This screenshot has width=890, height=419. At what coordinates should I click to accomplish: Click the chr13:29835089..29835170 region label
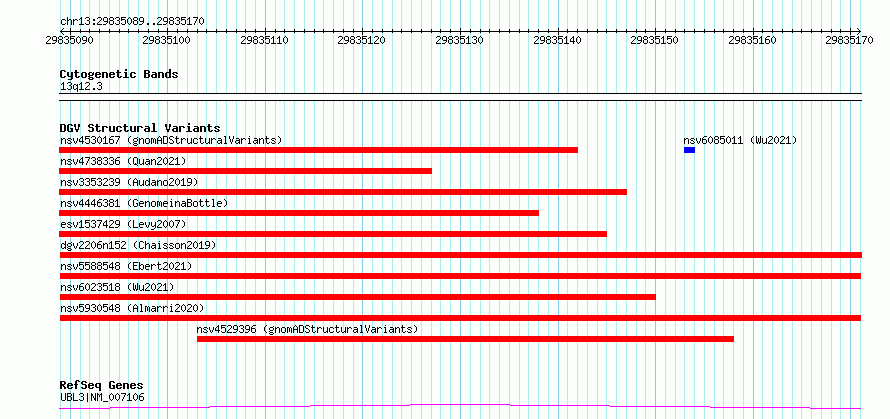(132, 22)
